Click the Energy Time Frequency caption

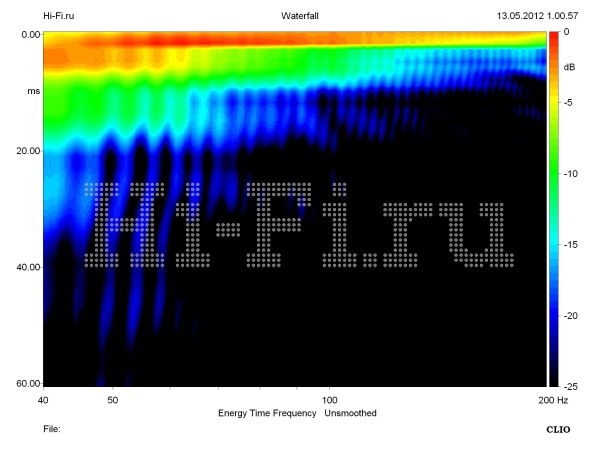coord(268,413)
